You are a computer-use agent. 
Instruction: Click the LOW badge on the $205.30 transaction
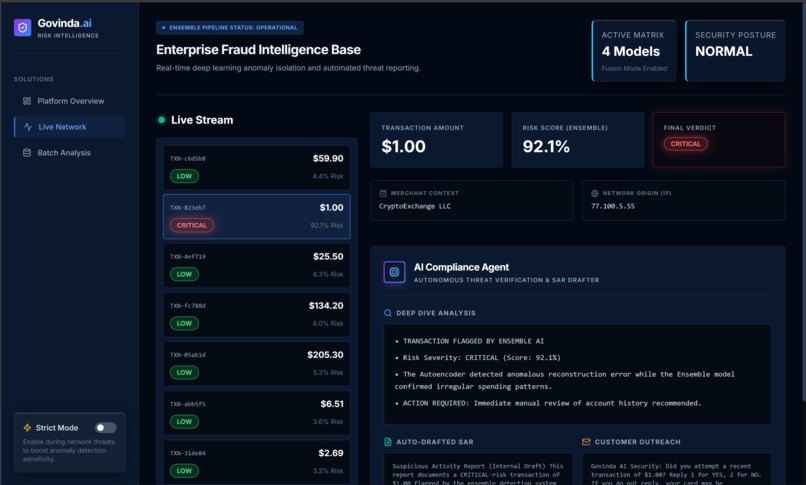click(x=184, y=372)
